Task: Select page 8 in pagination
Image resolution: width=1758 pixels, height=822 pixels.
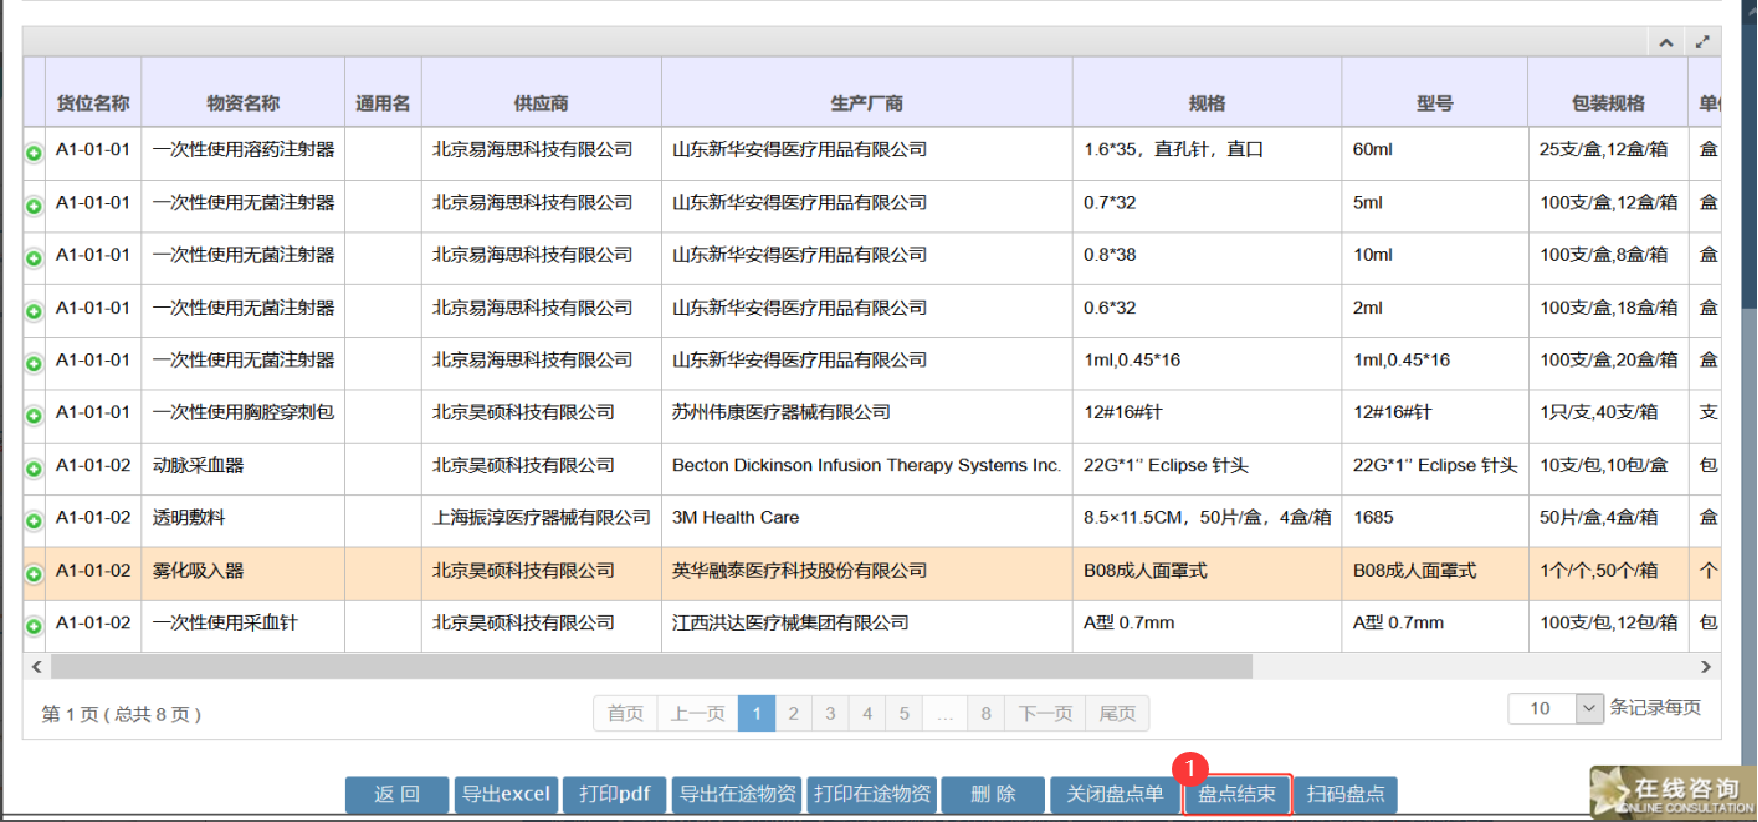Action: coord(986,714)
